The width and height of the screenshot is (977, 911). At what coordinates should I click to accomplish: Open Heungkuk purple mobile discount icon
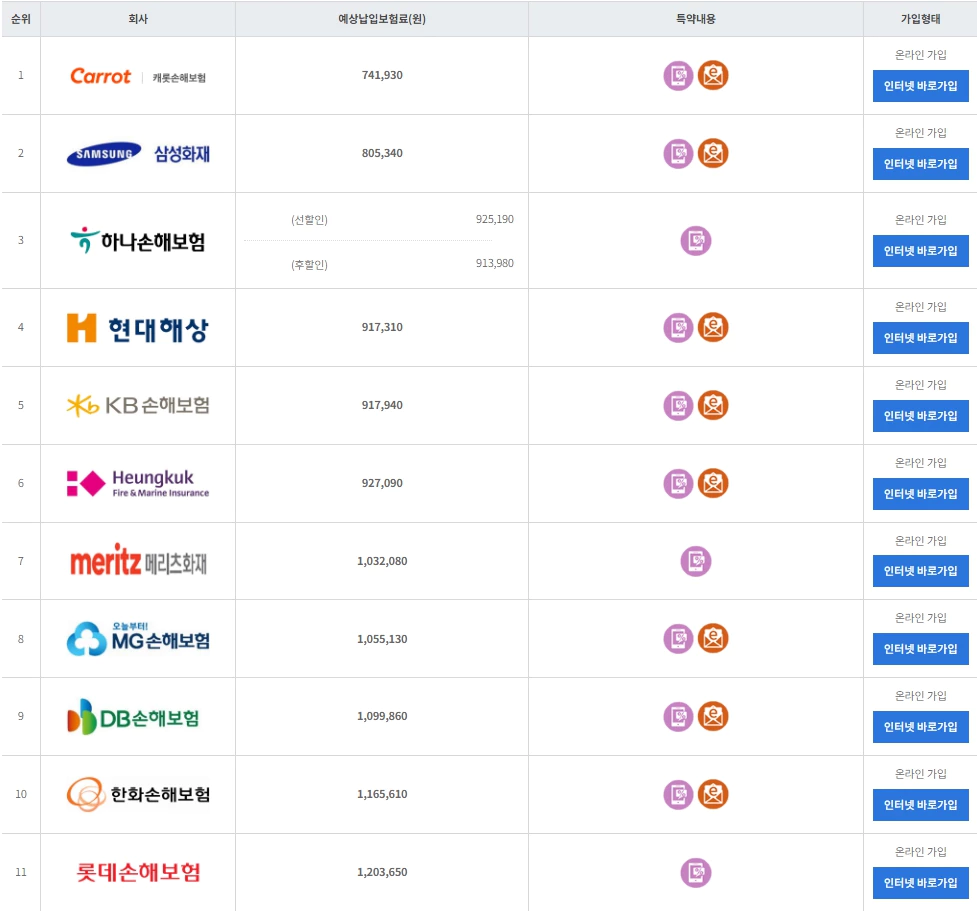coord(678,484)
